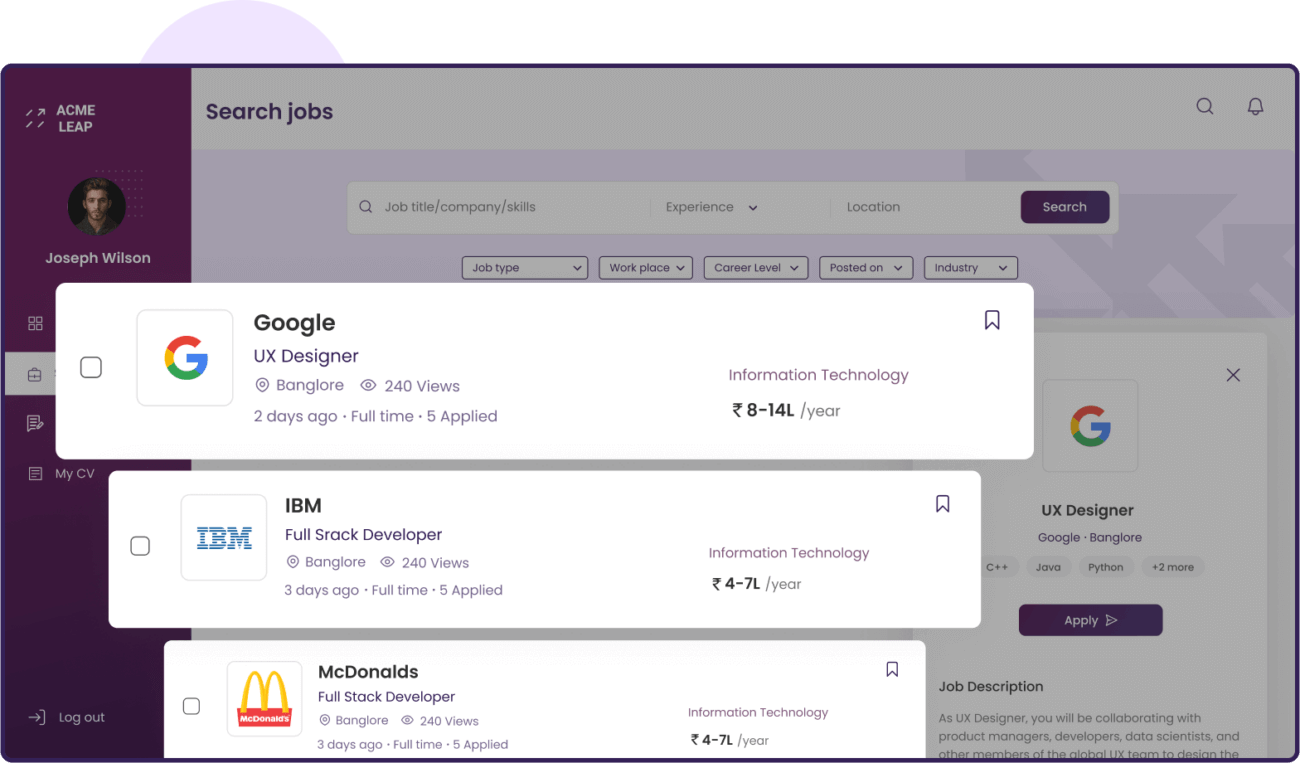Open the Google company title

pyautogui.click(x=294, y=323)
